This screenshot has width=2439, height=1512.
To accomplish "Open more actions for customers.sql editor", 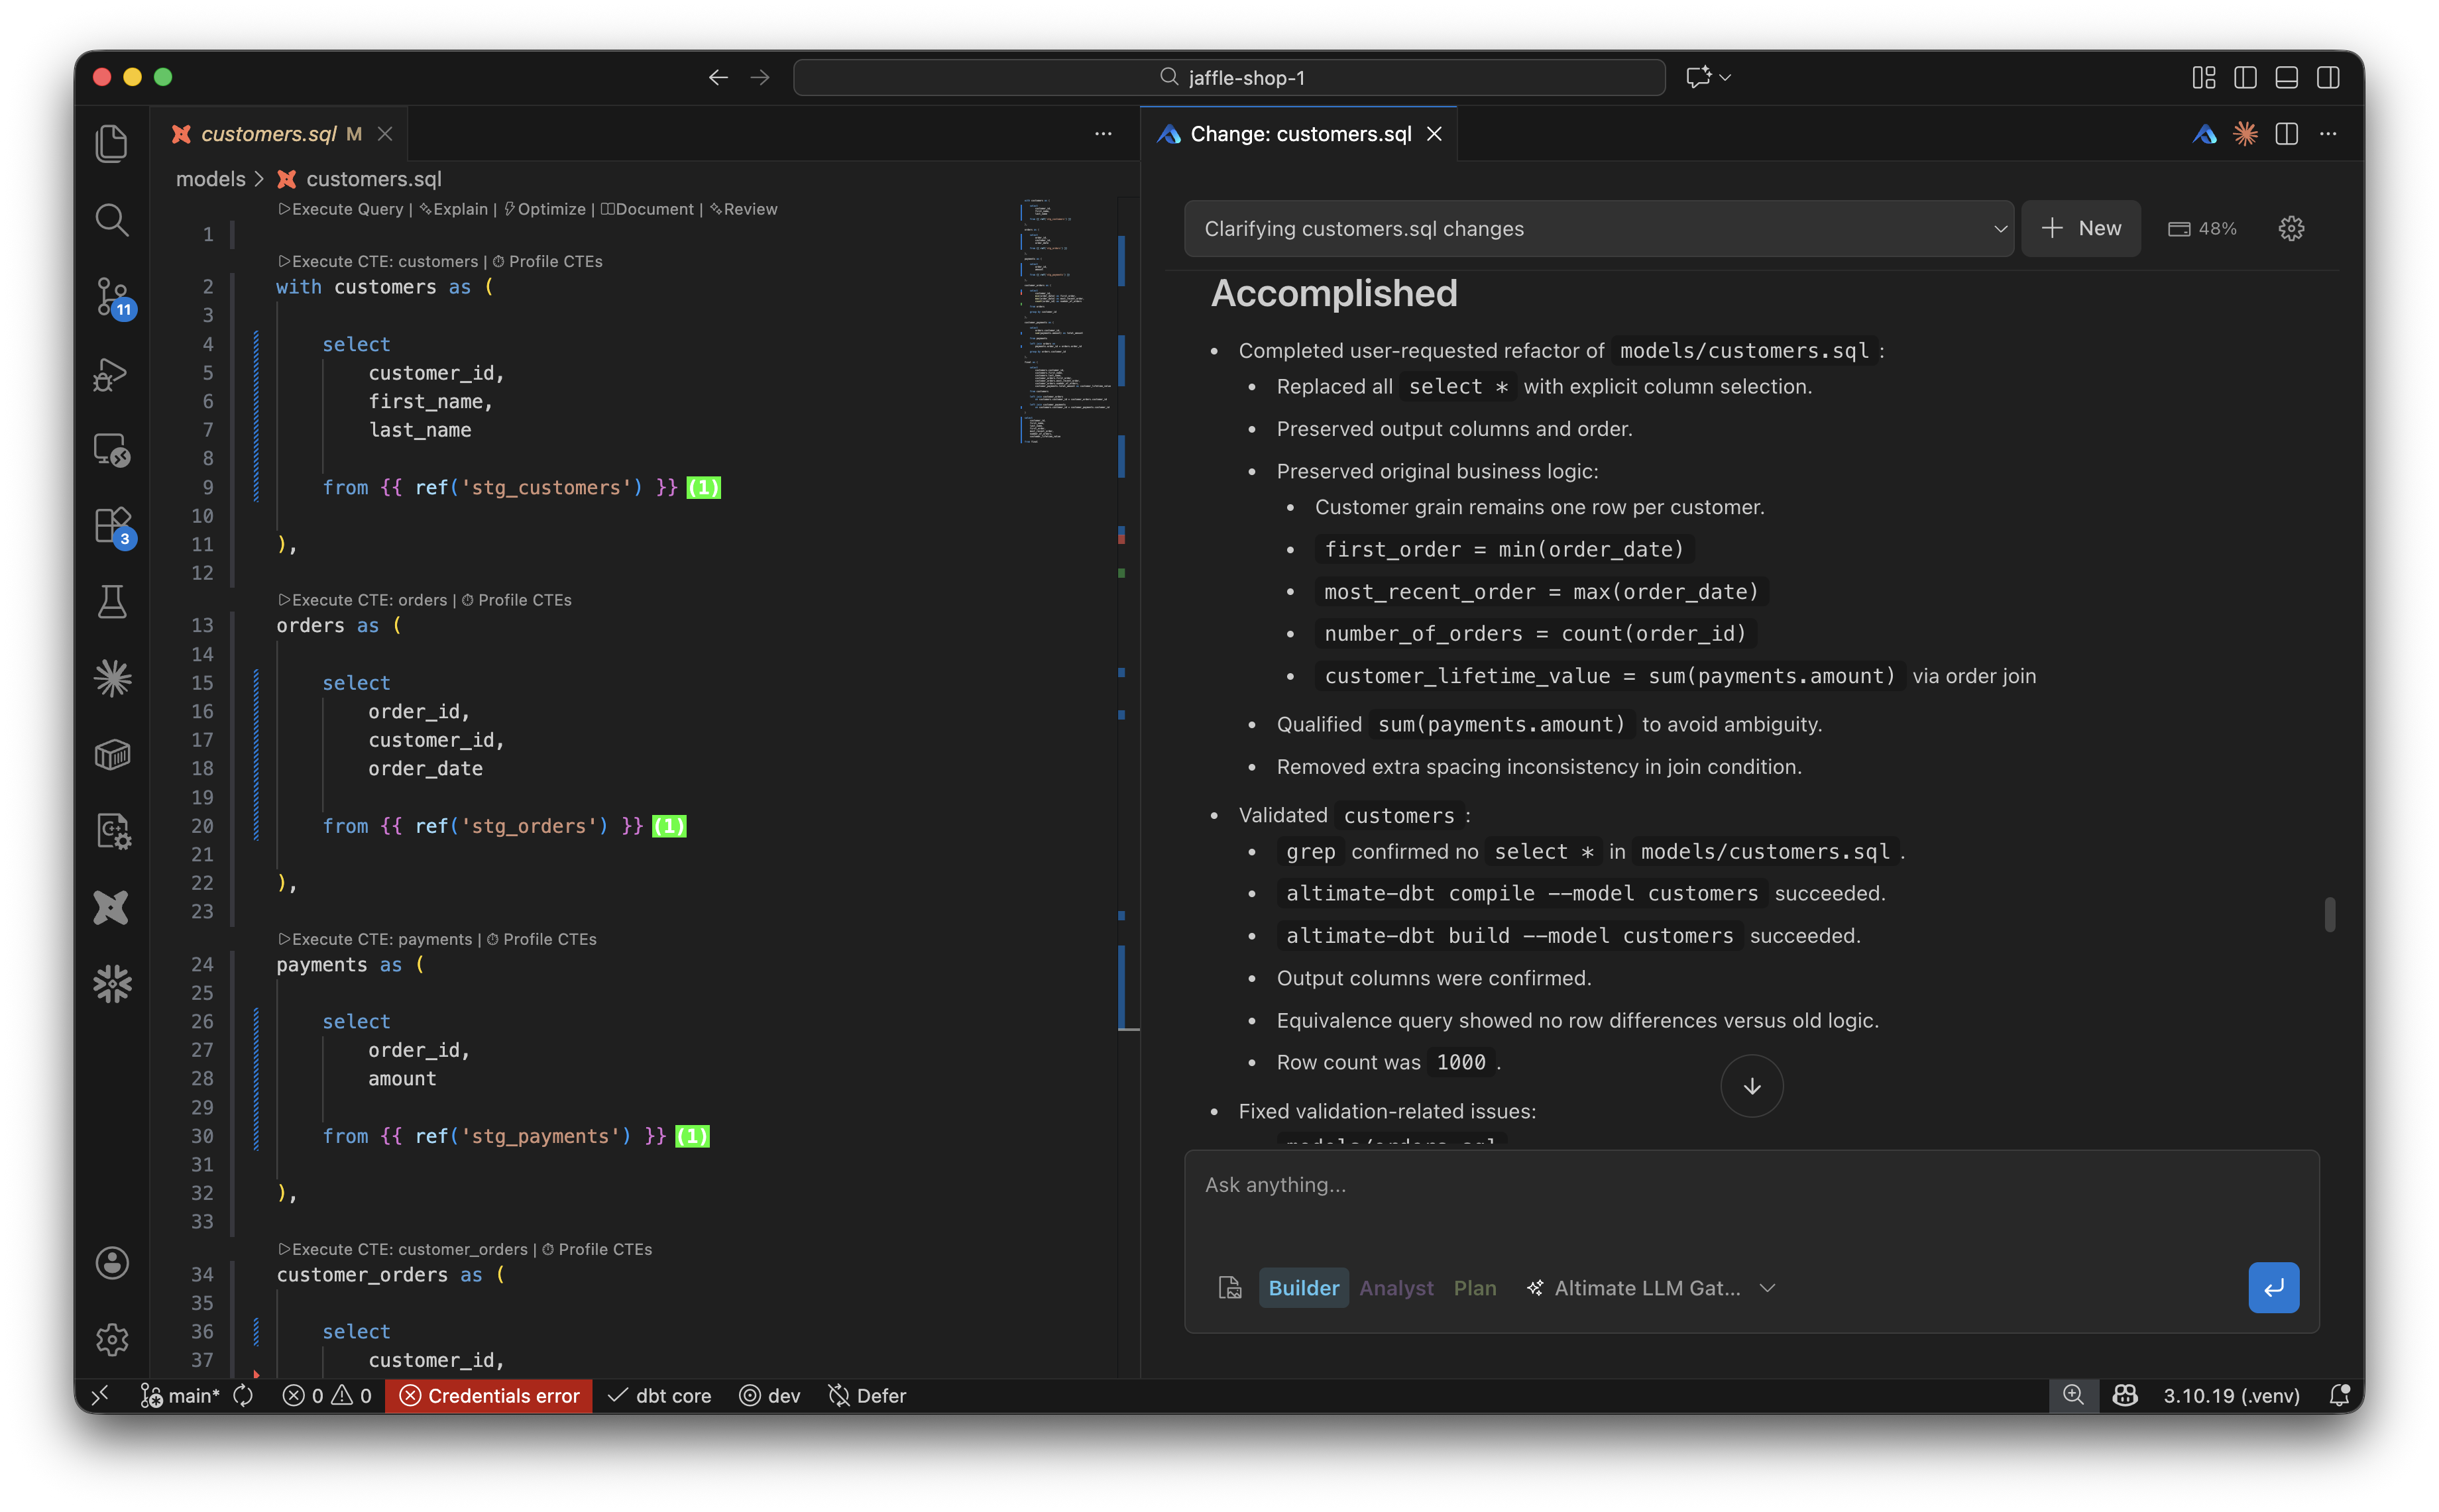I will [x=1103, y=134].
